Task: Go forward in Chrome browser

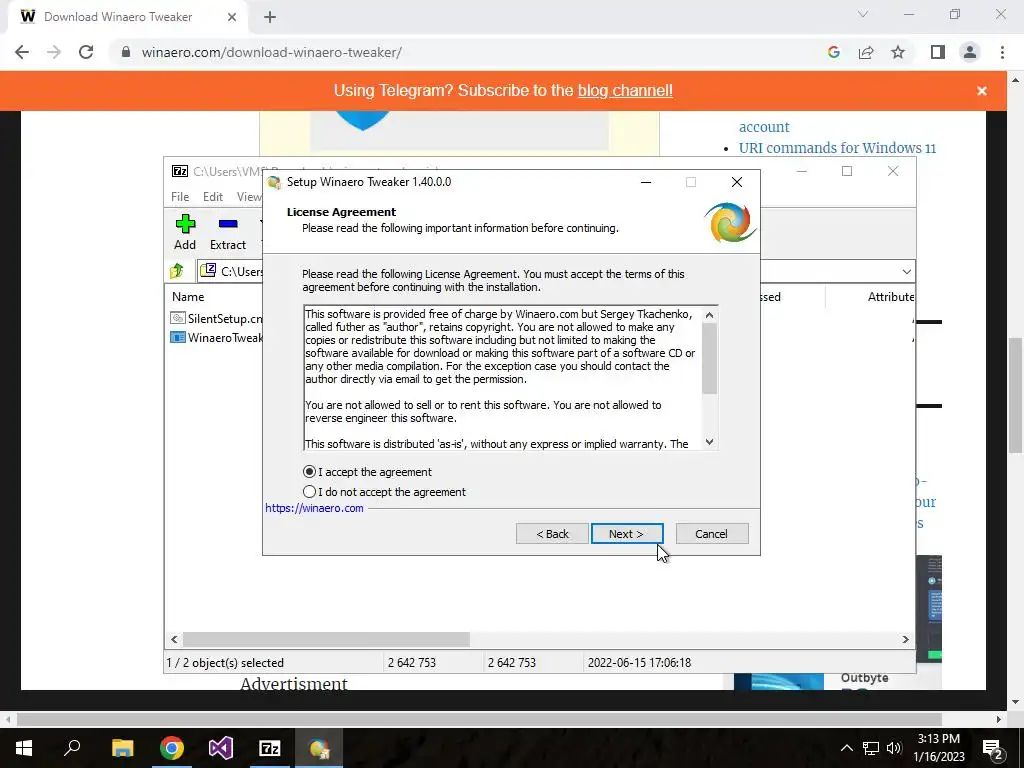Action: [54, 52]
